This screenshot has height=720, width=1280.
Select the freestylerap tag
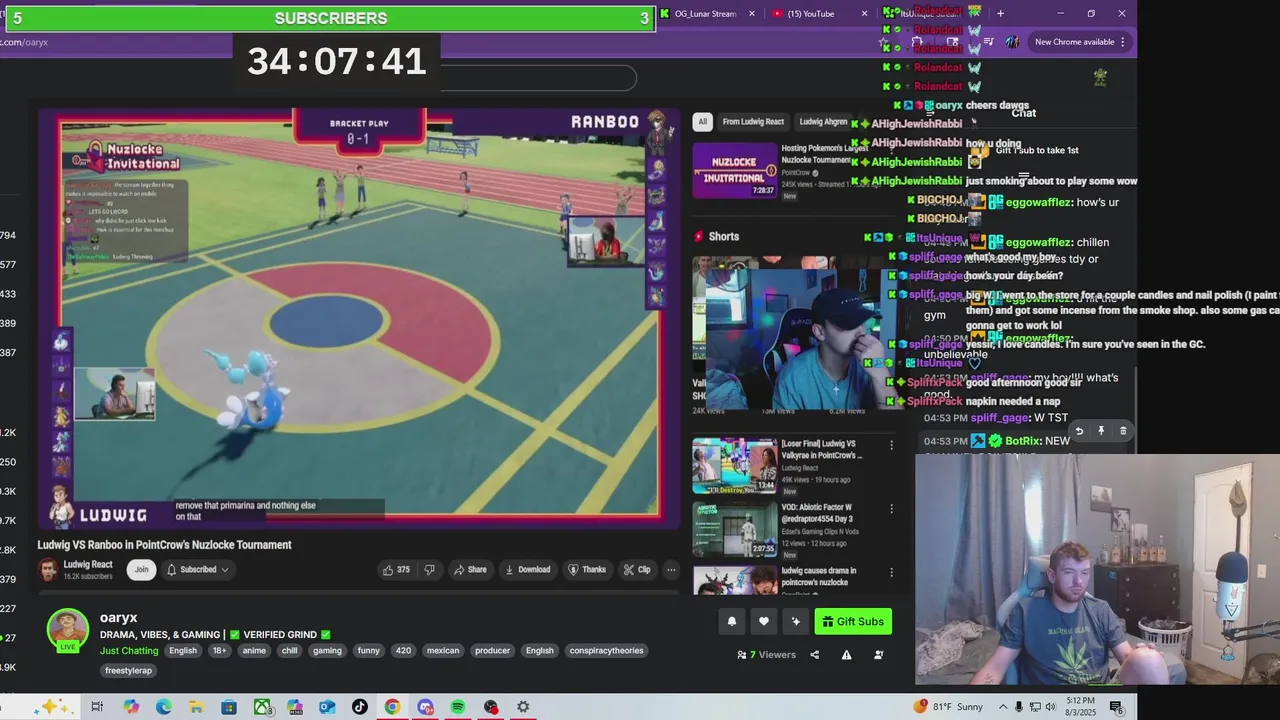[129, 671]
